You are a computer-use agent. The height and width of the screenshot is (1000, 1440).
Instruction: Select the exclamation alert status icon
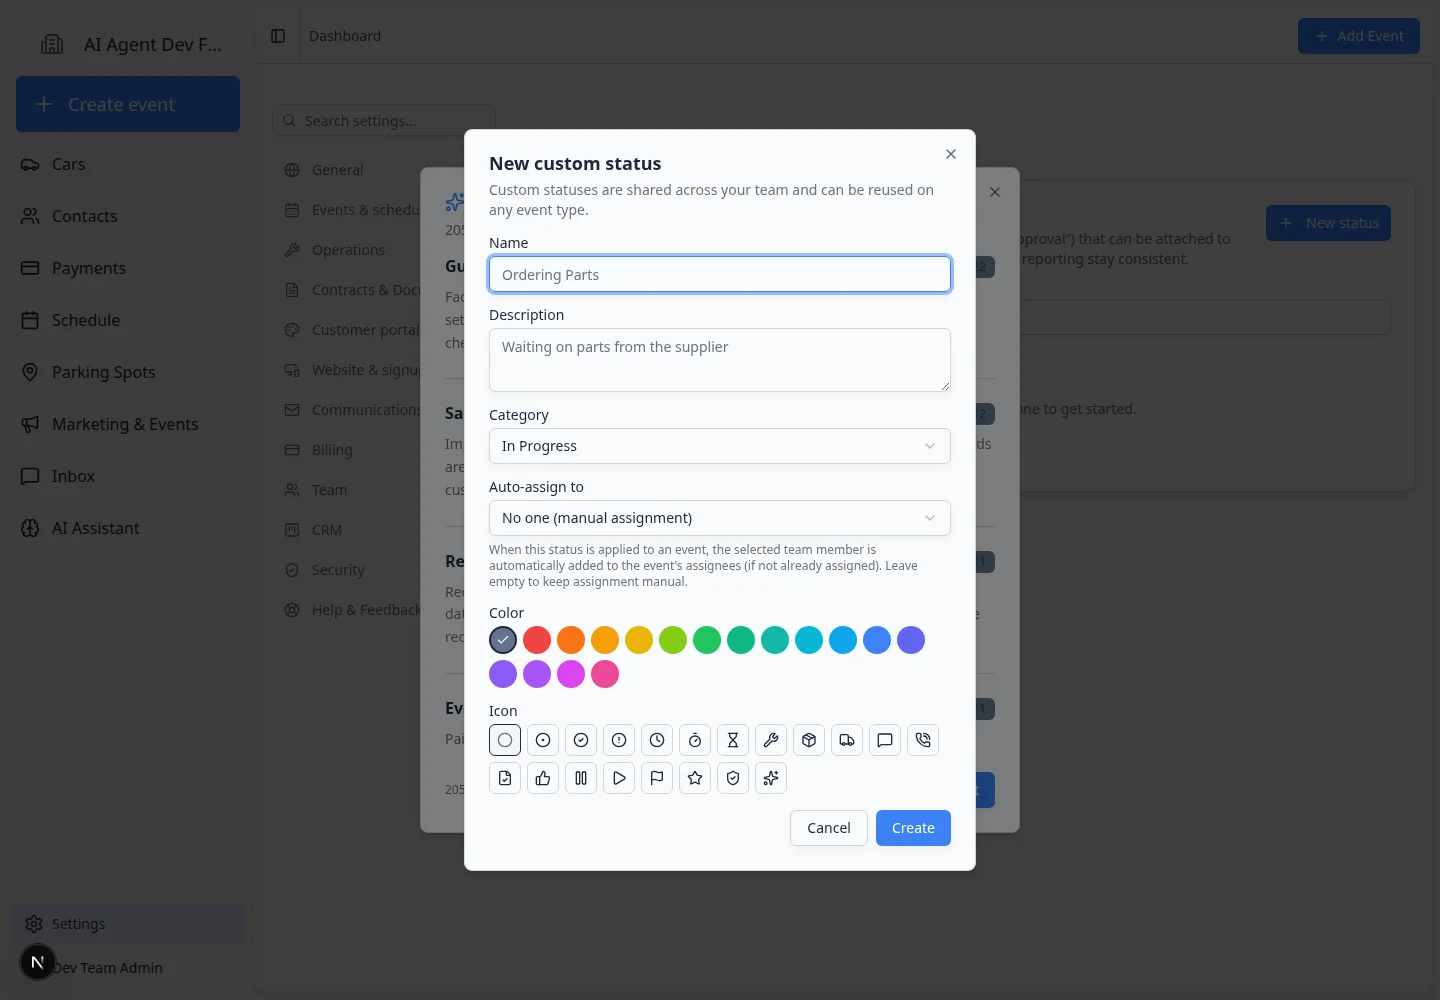point(619,740)
